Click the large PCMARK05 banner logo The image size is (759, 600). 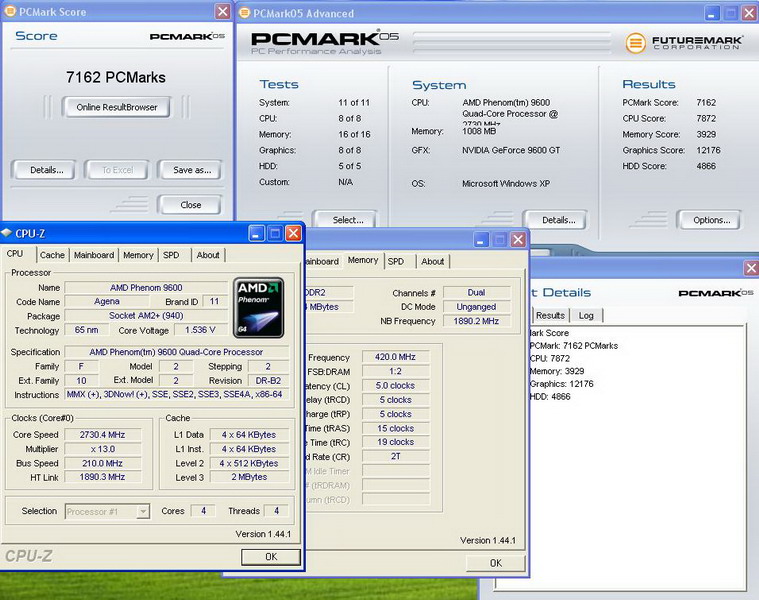[x=324, y=40]
